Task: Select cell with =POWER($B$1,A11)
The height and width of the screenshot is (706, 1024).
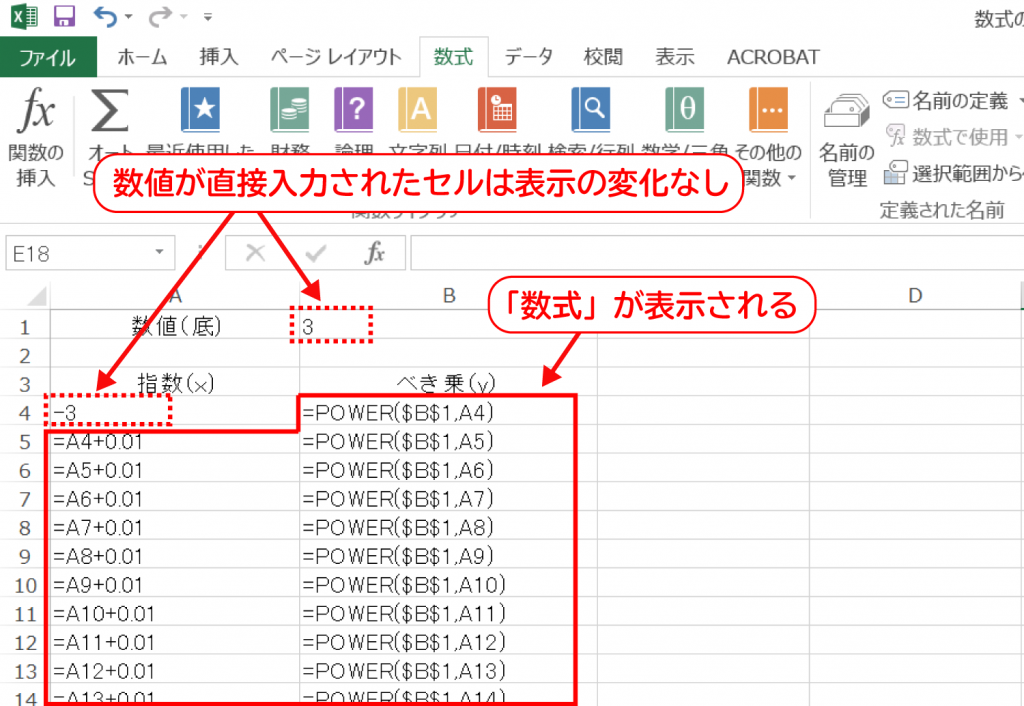Action: click(448, 614)
